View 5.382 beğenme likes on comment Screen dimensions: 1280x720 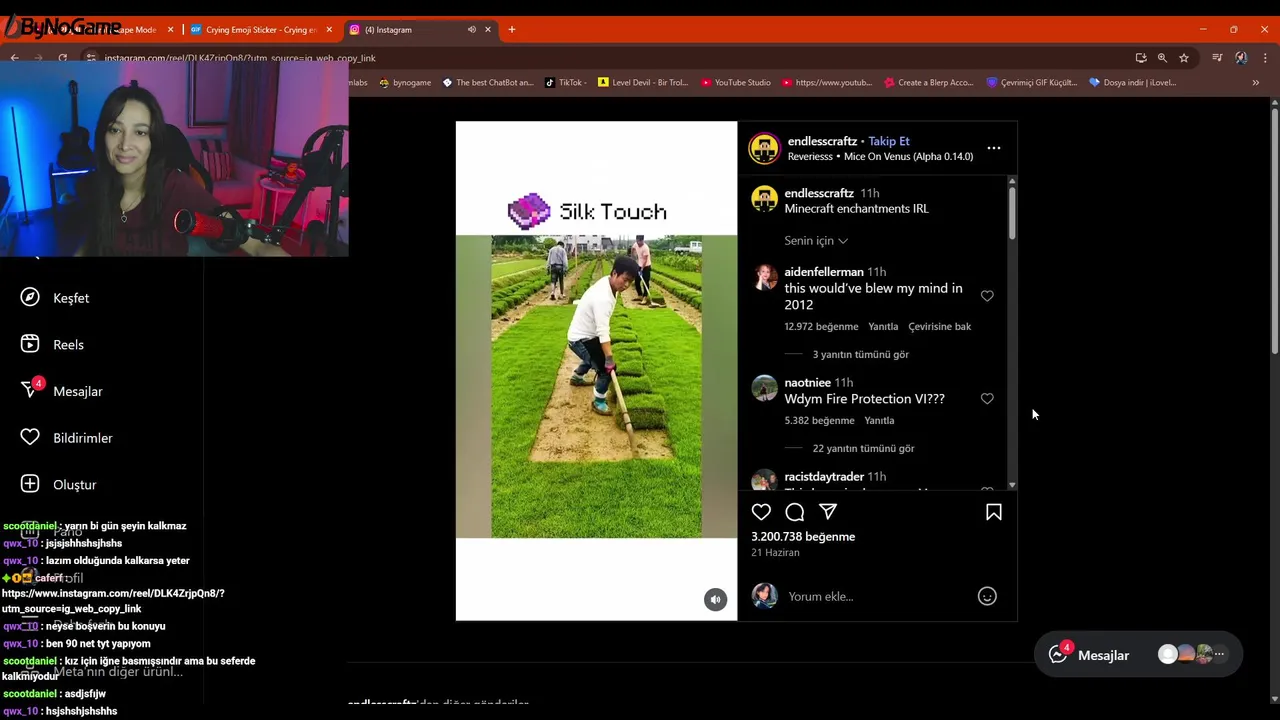[x=819, y=420]
